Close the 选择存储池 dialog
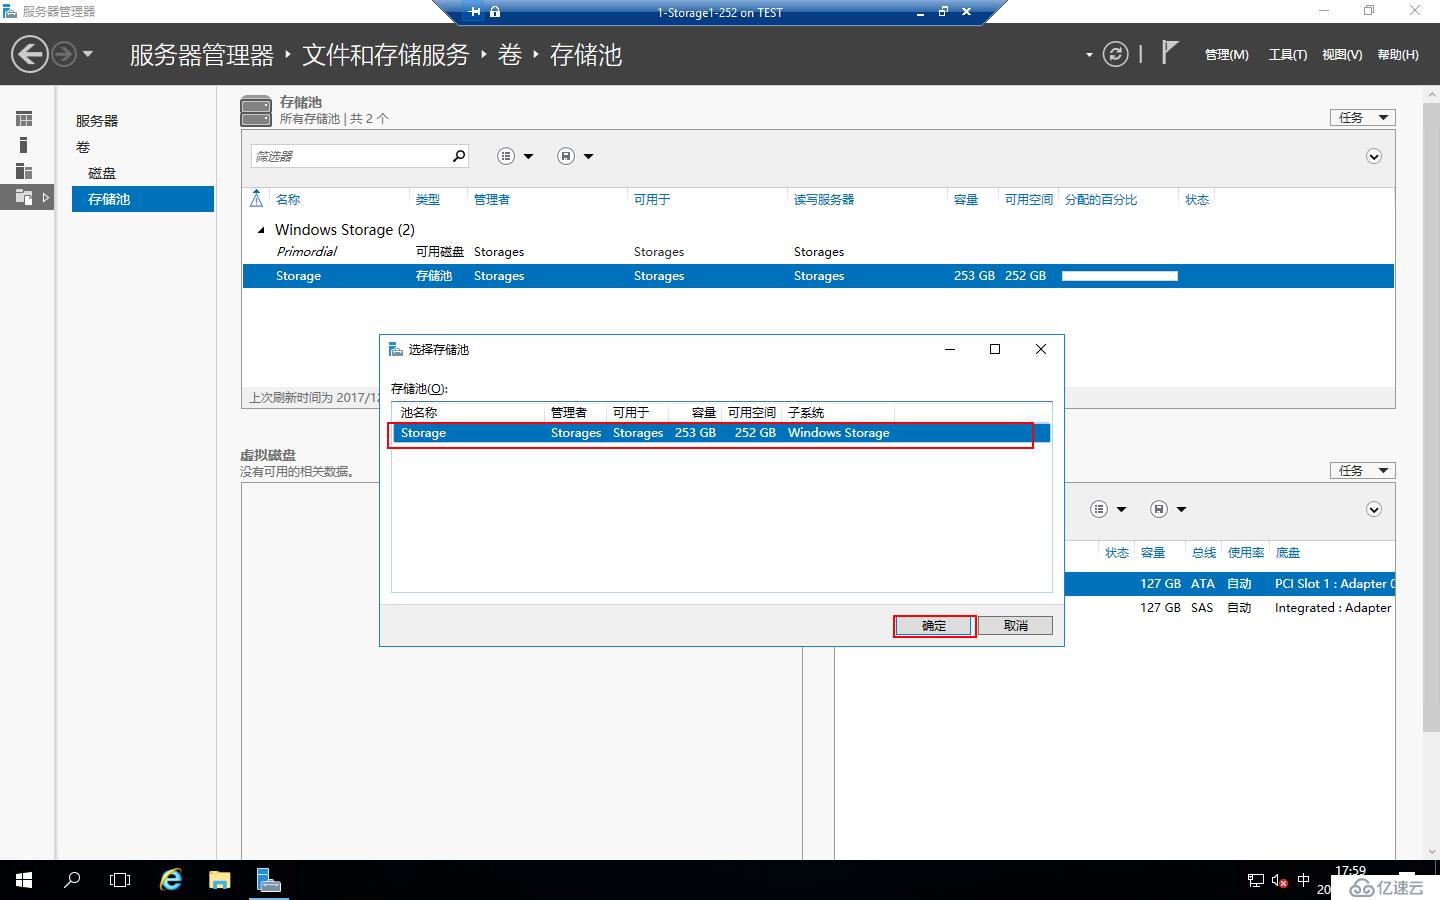 point(1041,349)
